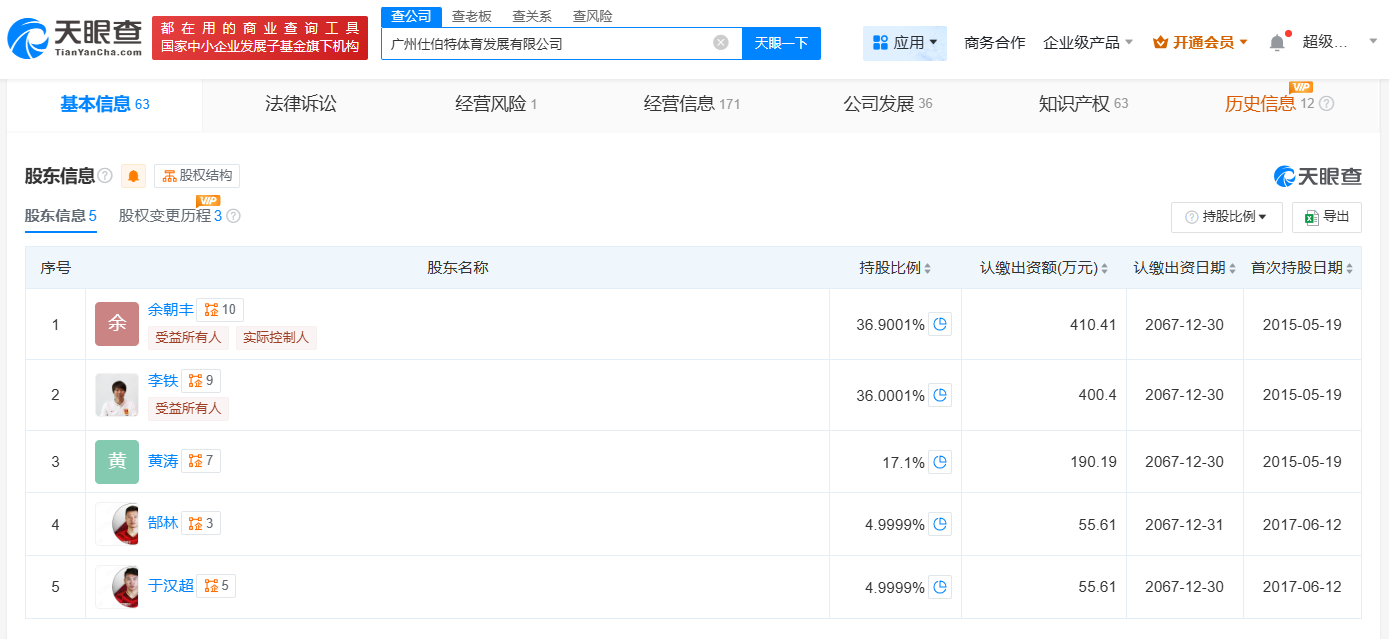The height and width of the screenshot is (639, 1389).
Task: Click the orange bell alert icon beside 股东信息
Action: [134, 176]
